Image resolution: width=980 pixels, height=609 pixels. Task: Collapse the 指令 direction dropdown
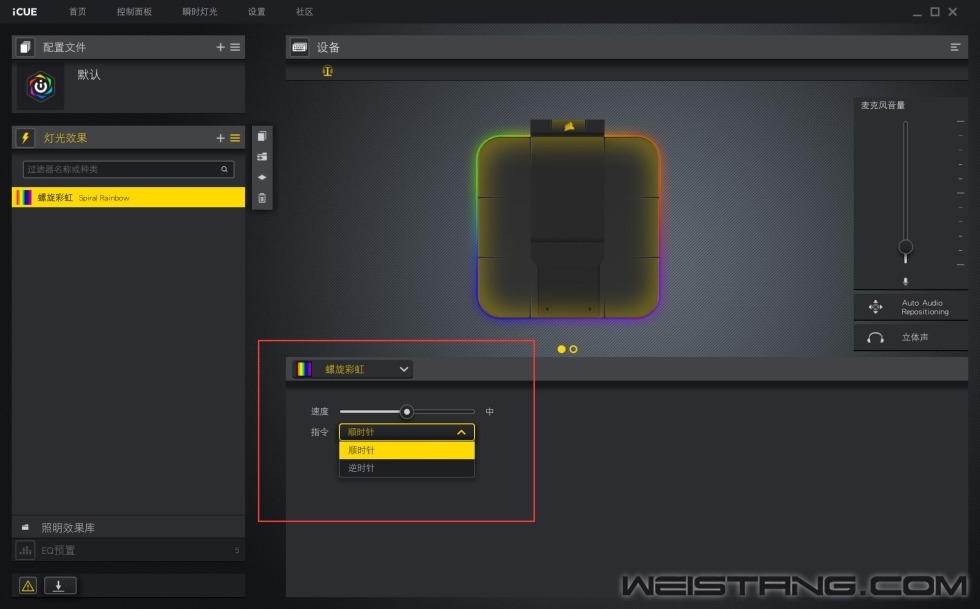[407, 432]
